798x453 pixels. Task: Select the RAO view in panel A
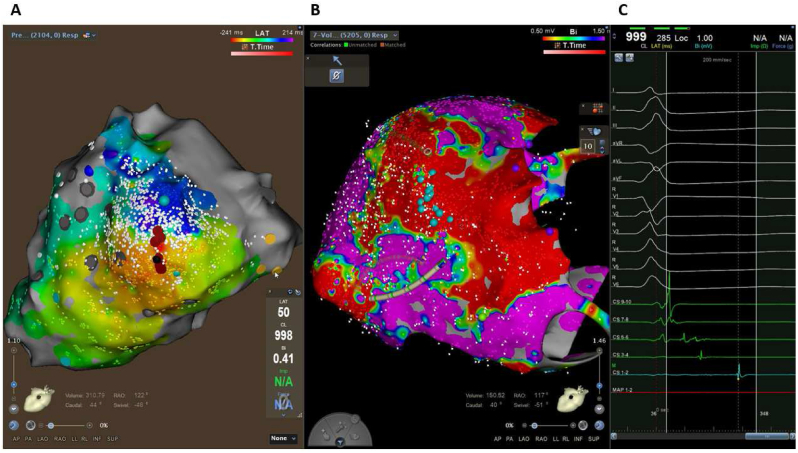pyautogui.click(x=60, y=439)
